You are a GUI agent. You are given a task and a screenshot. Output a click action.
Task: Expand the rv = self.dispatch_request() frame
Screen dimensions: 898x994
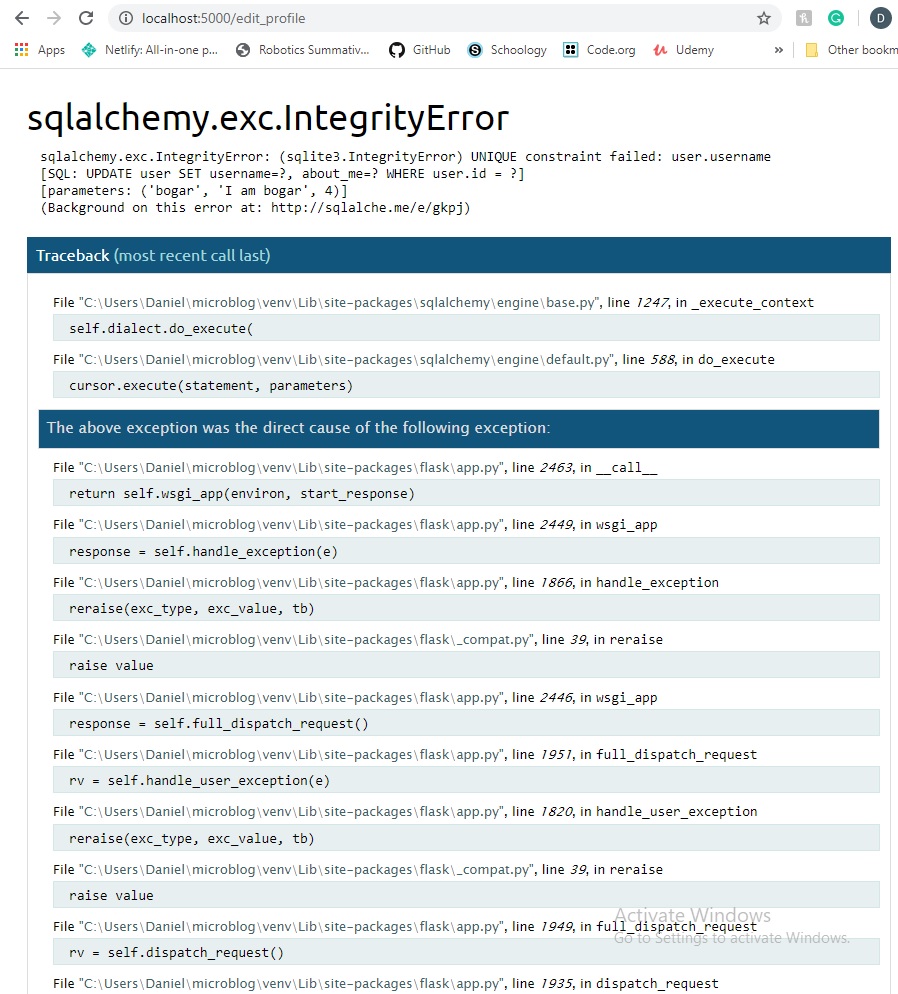tap(466, 953)
